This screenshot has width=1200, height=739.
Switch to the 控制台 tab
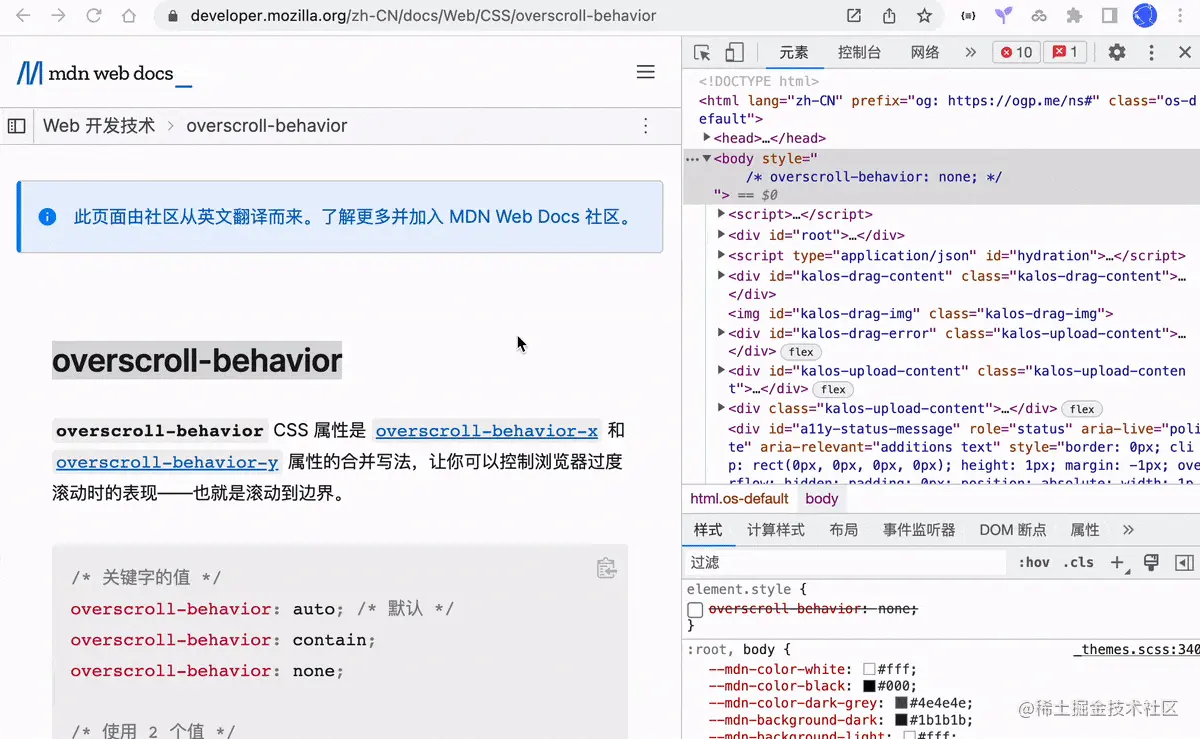(x=860, y=53)
